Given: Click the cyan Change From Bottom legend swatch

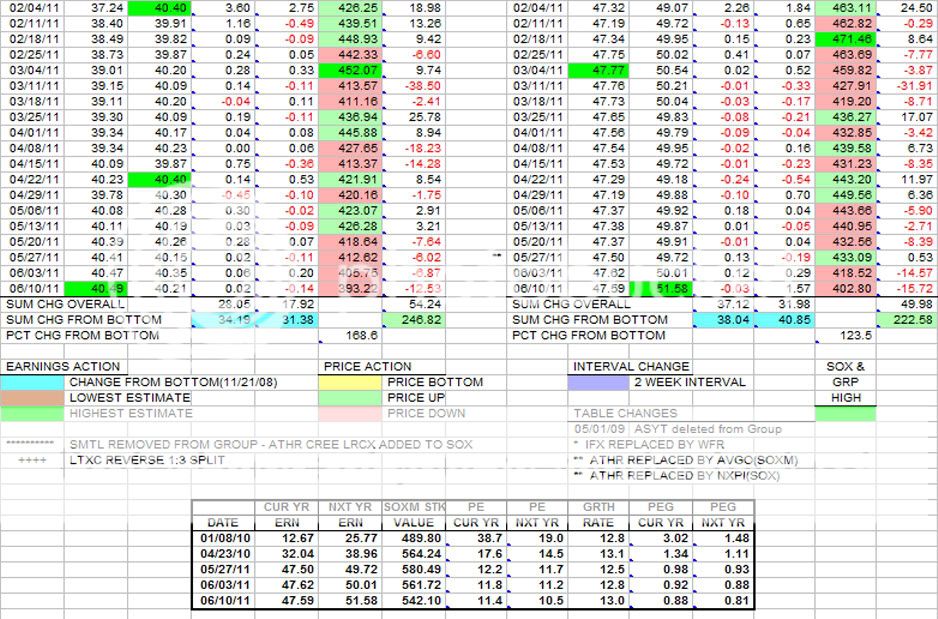Looking at the screenshot, I should (x=32, y=382).
